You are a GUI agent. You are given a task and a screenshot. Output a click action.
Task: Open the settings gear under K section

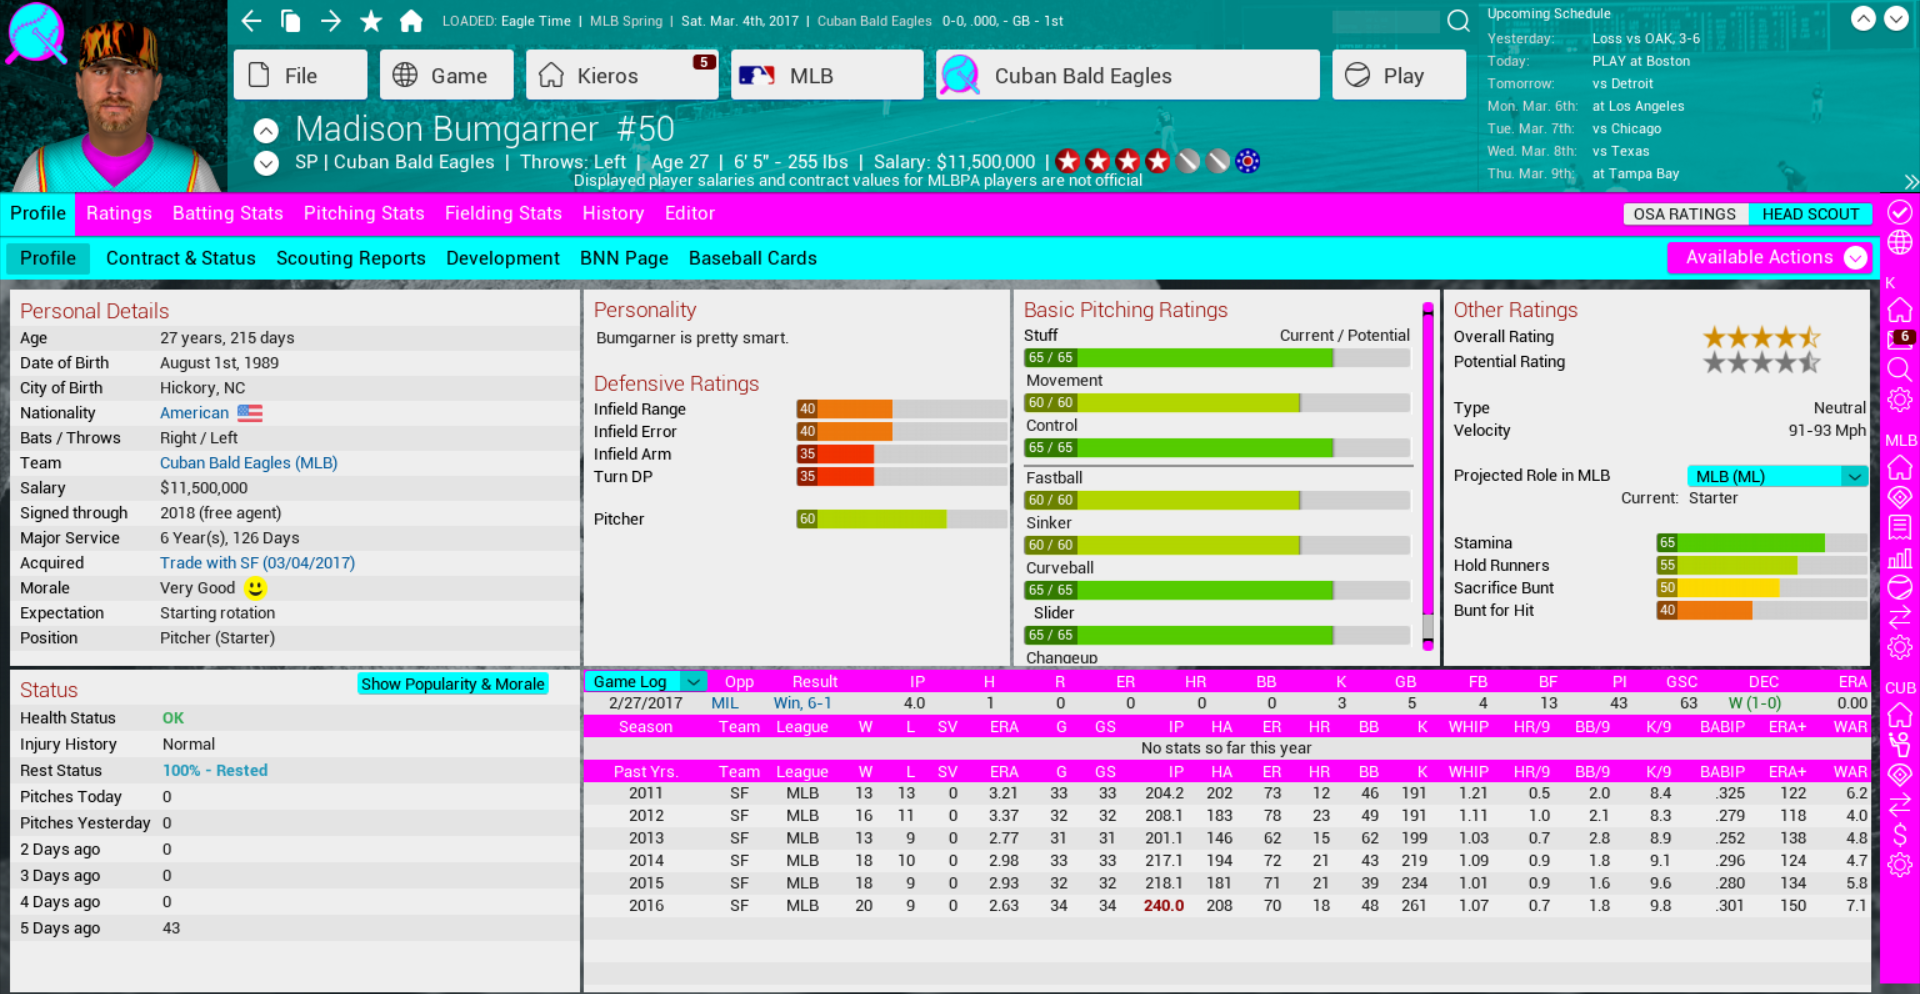click(1900, 400)
